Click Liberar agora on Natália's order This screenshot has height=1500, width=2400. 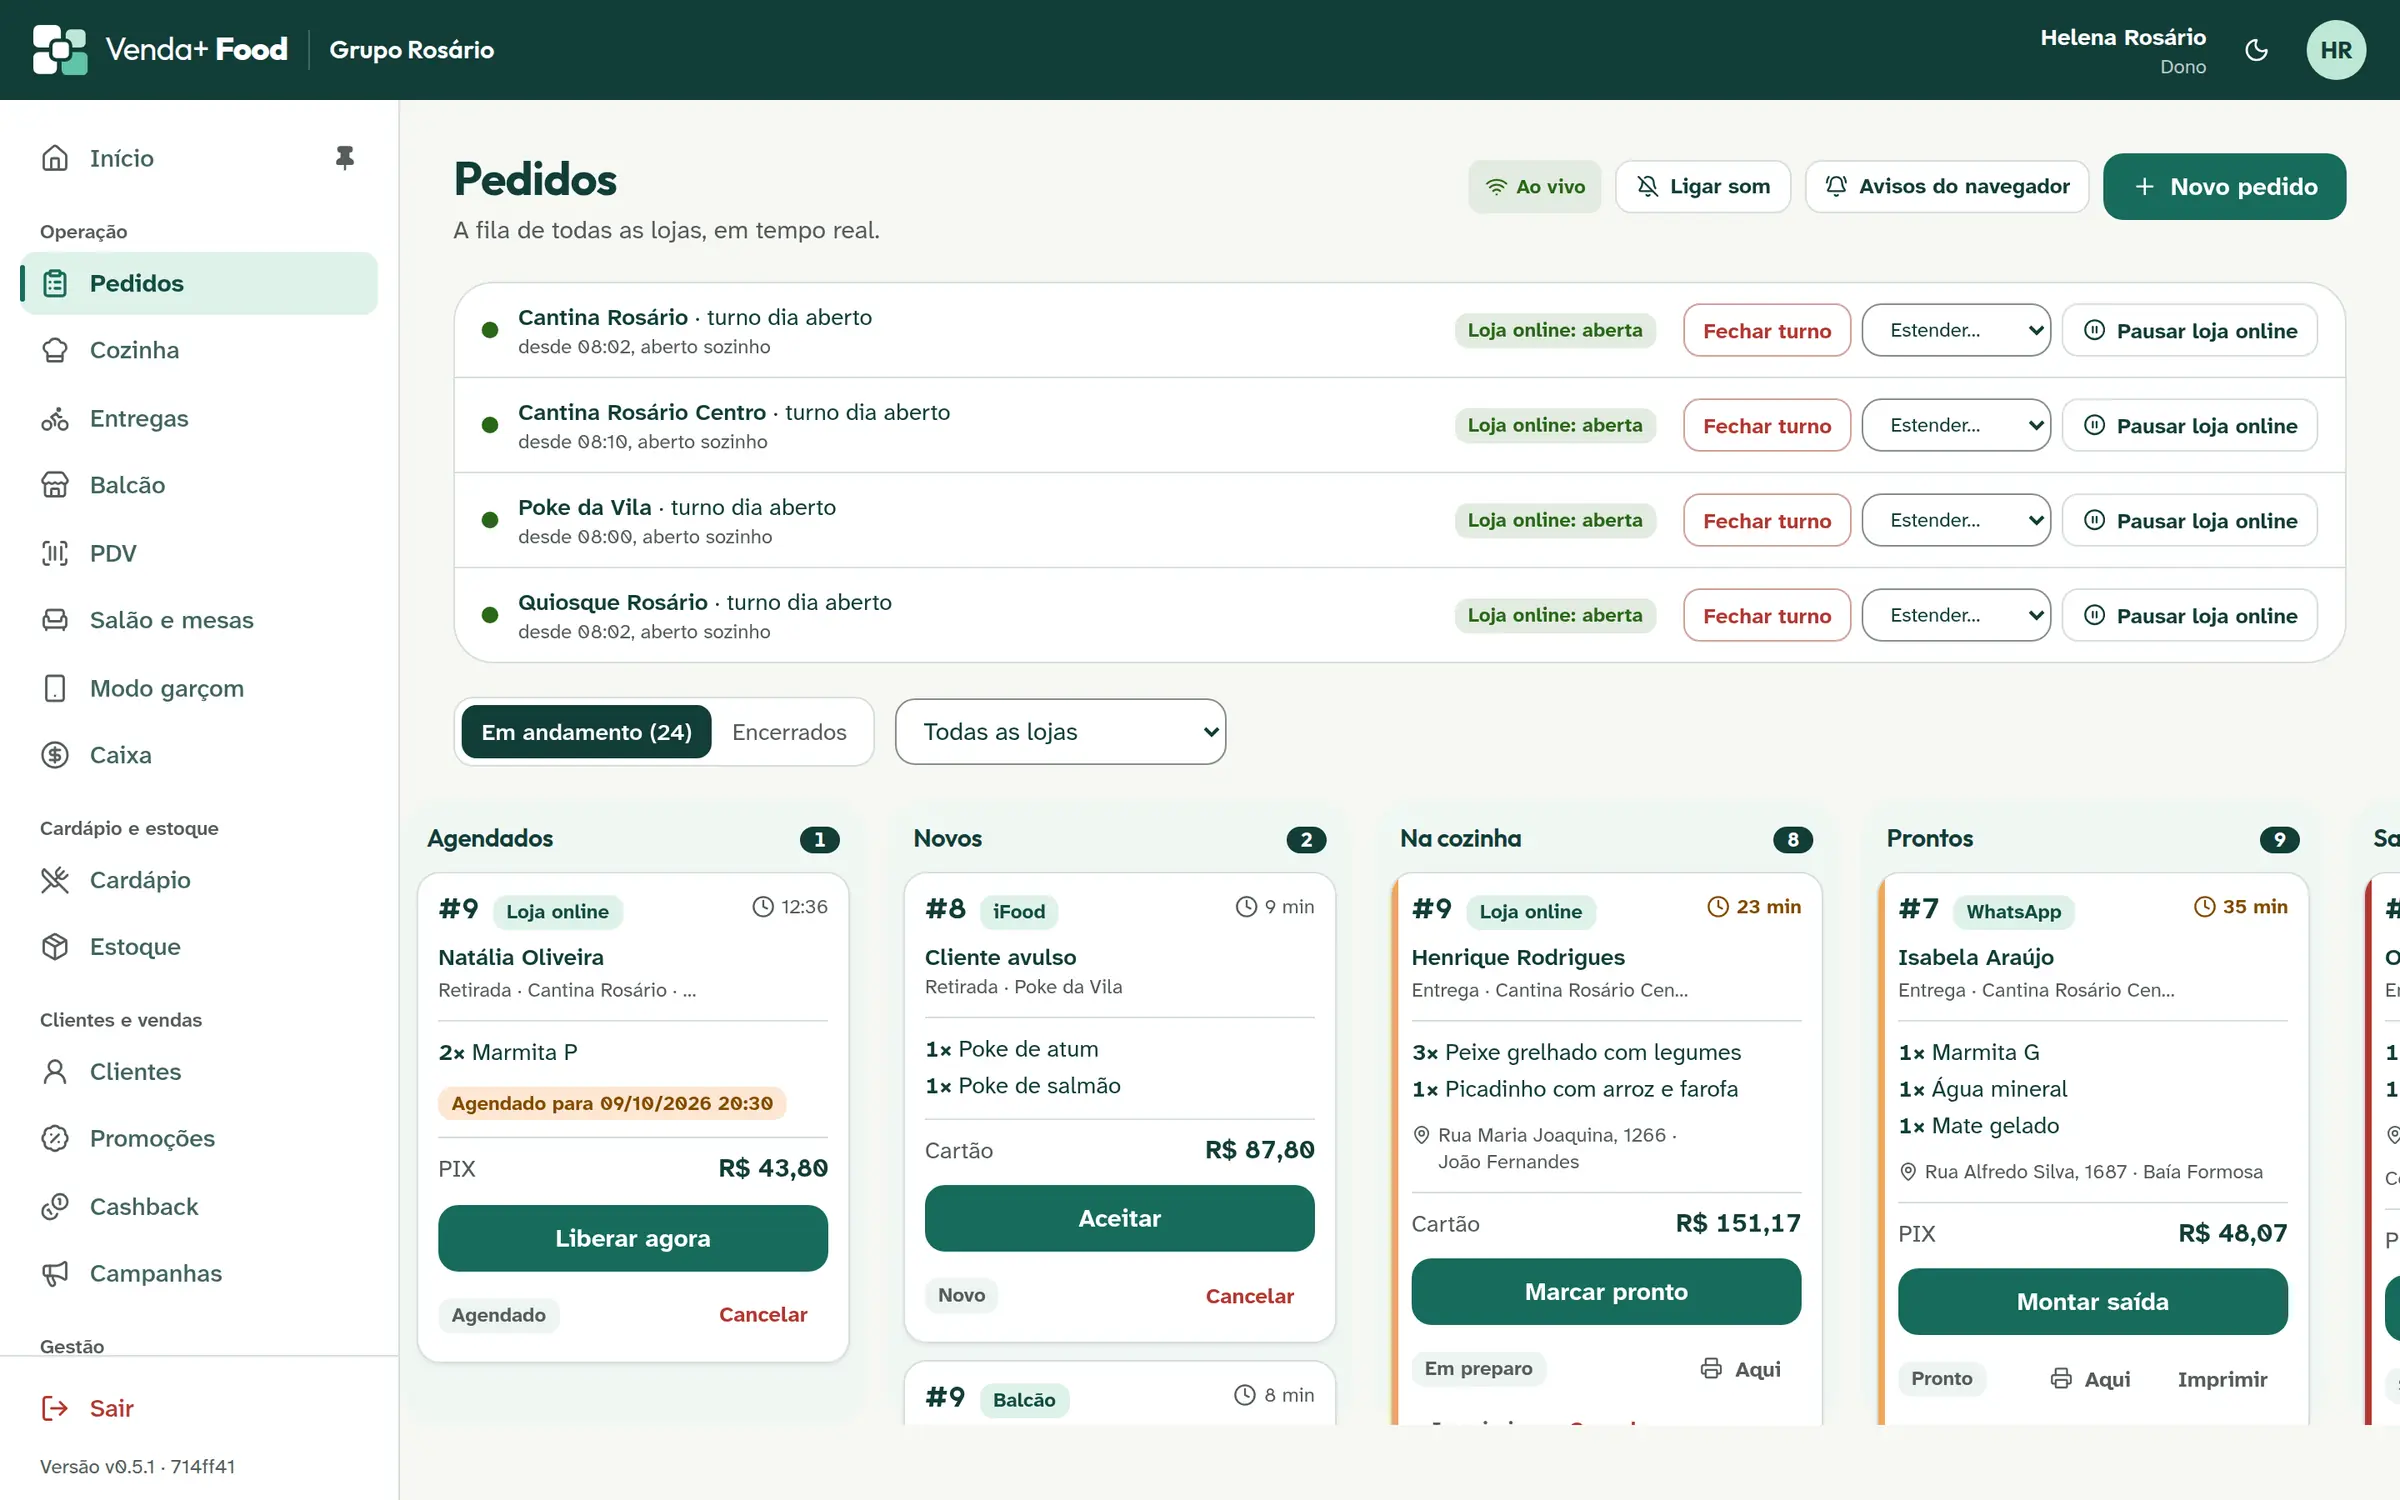(x=633, y=1238)
